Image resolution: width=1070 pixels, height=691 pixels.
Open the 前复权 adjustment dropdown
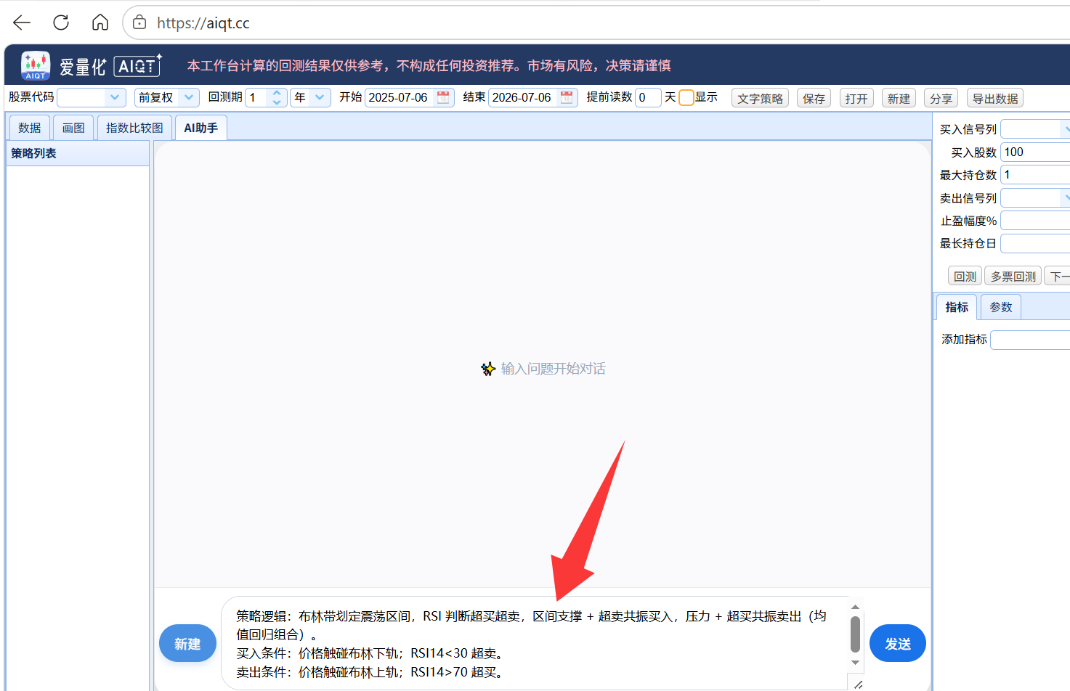tap(189, 98)
